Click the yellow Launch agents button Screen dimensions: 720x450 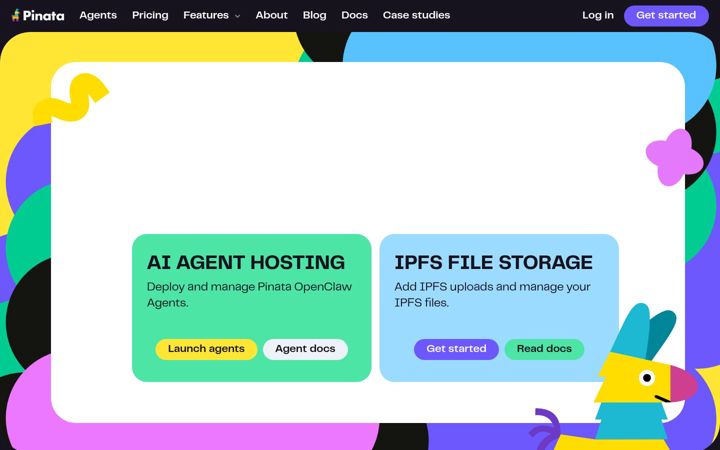[x=206, y=349]
